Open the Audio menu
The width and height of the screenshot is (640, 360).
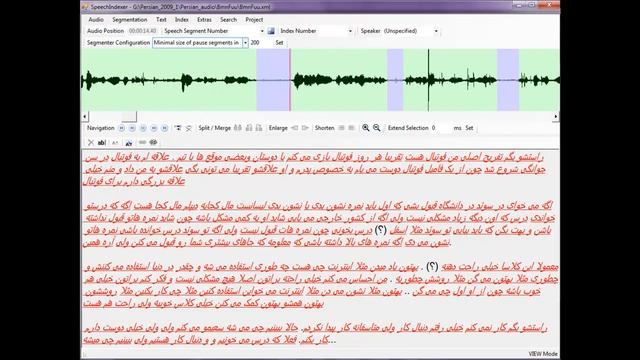tap(96, 20)
